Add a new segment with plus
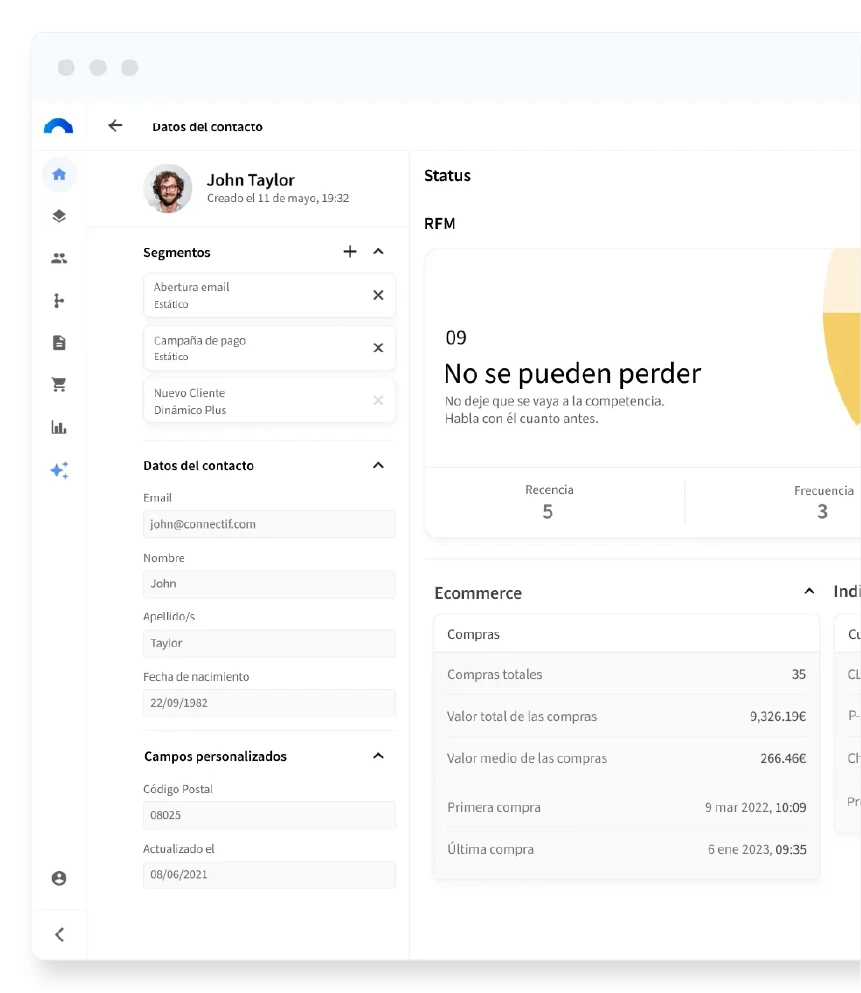This screenshot has width=861, height=993. click(x=350, y=251)
